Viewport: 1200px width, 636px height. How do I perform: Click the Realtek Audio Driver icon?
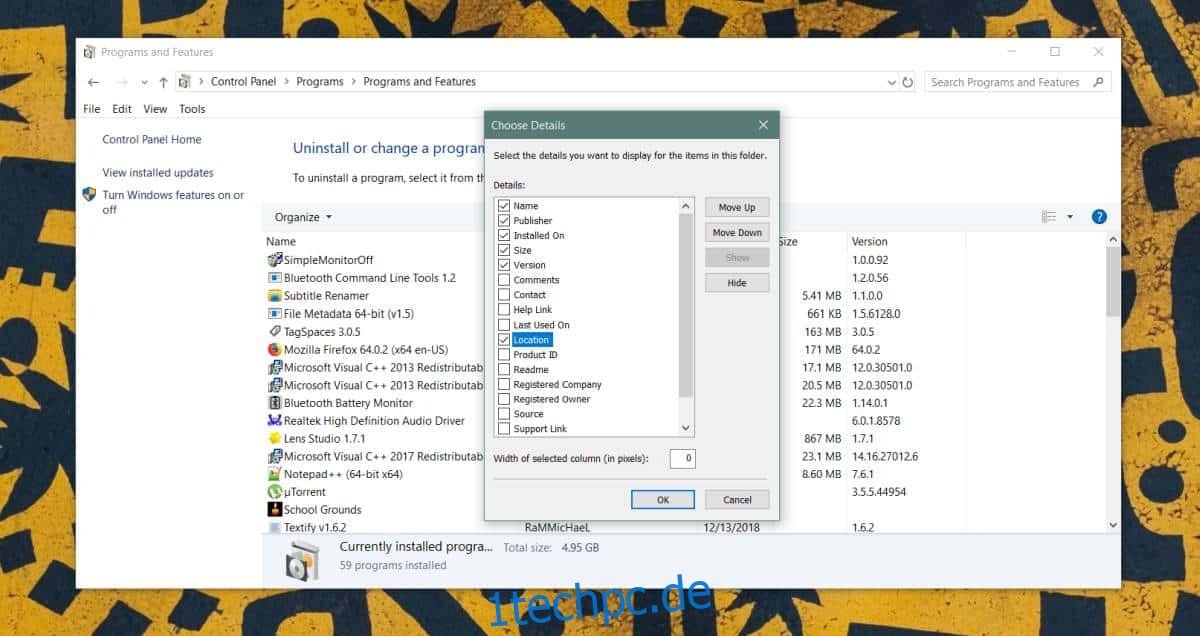pyautogui.click(x=275, y=421)
